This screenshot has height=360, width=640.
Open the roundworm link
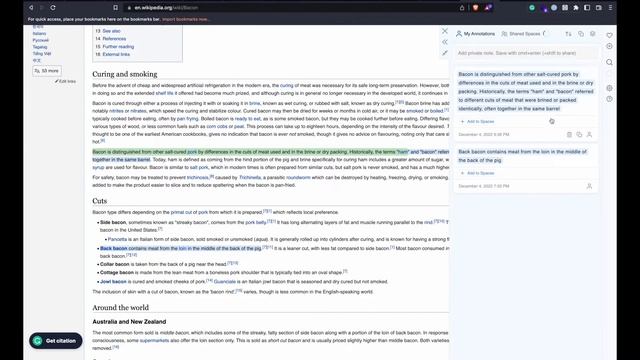298,178
